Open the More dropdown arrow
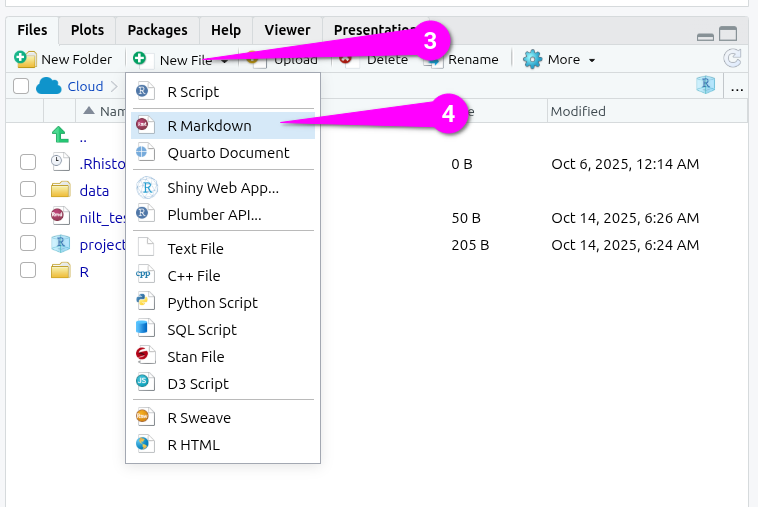 [592, 60]
